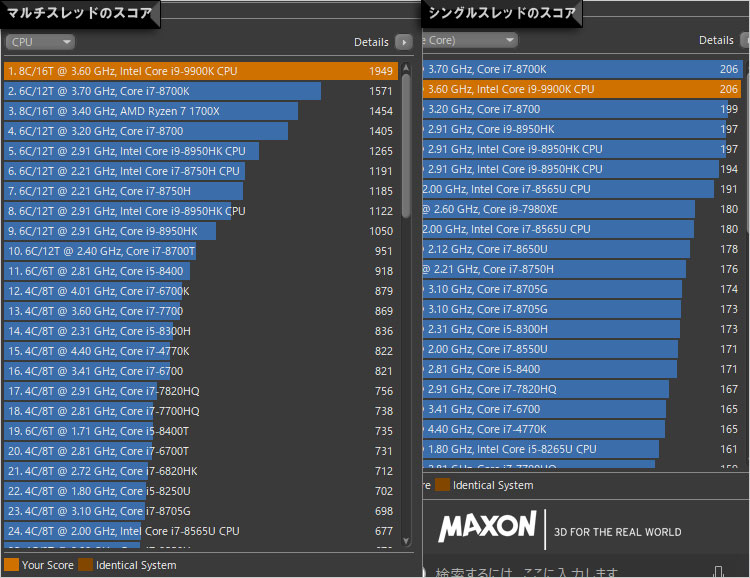
Task: Open the CPU dropdown in multi-thread panel
Action: [40, 42]
